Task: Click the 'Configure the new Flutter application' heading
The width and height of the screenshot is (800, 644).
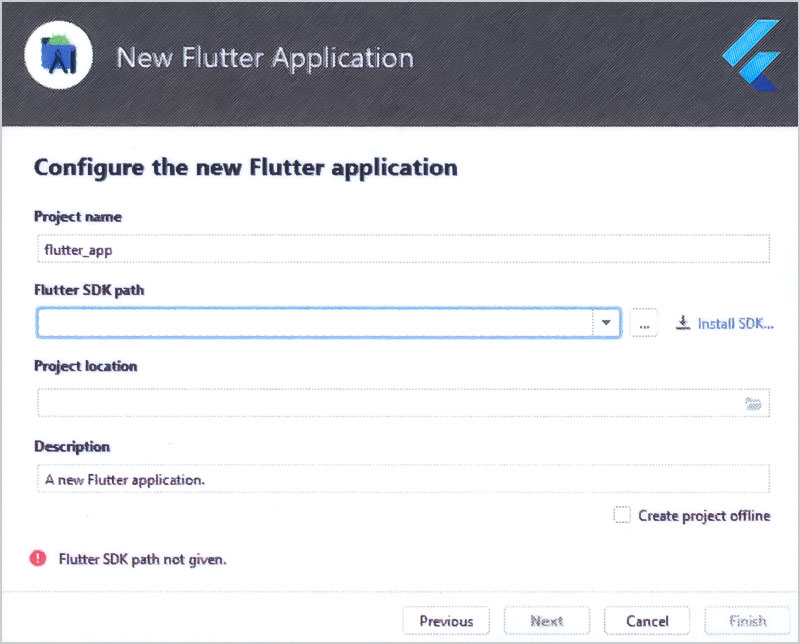Action: click(245, 168)
